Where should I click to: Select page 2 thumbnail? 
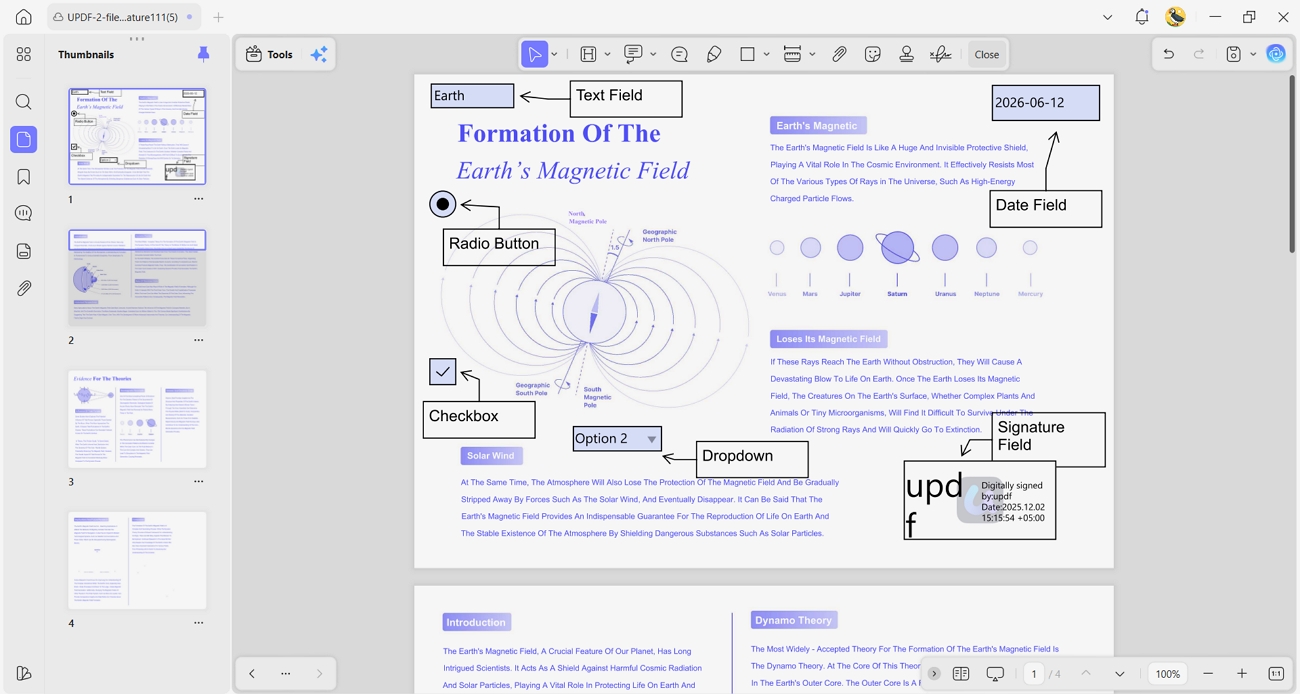pyautogui.click(x=137, y=277)
